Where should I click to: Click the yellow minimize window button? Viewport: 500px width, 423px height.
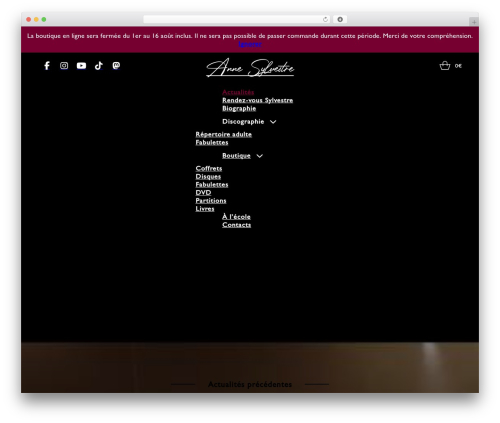pos(36,19)
